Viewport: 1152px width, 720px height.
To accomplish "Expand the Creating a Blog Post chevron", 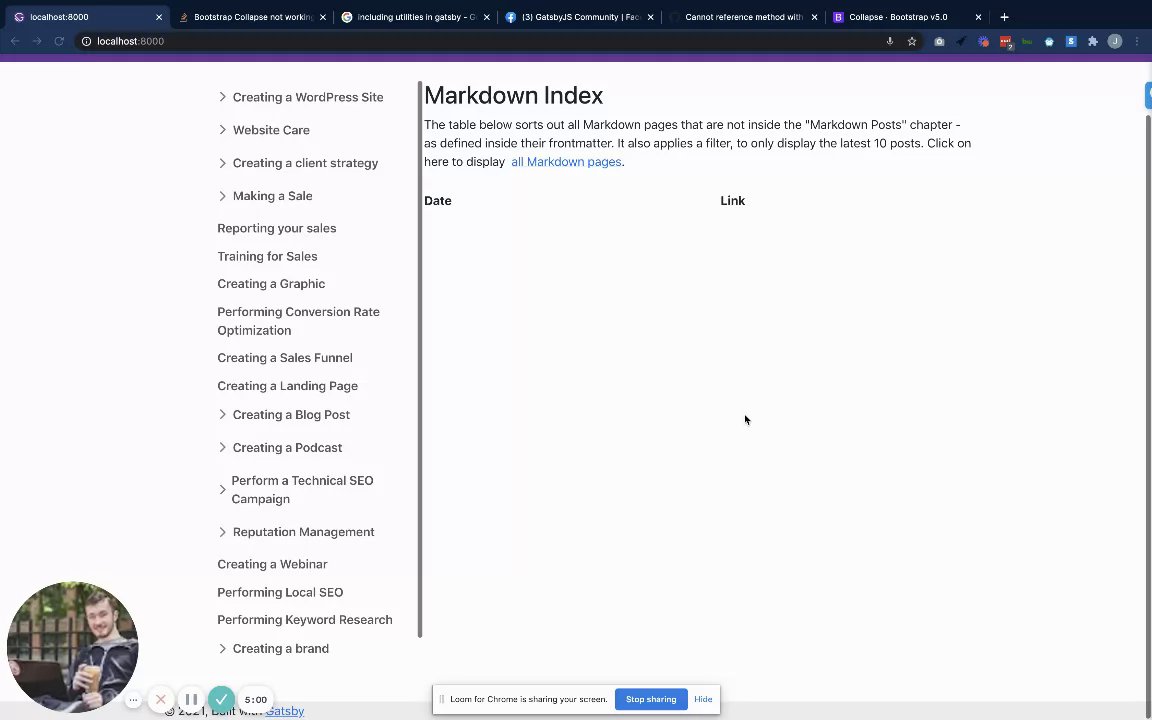I will 222,414.
